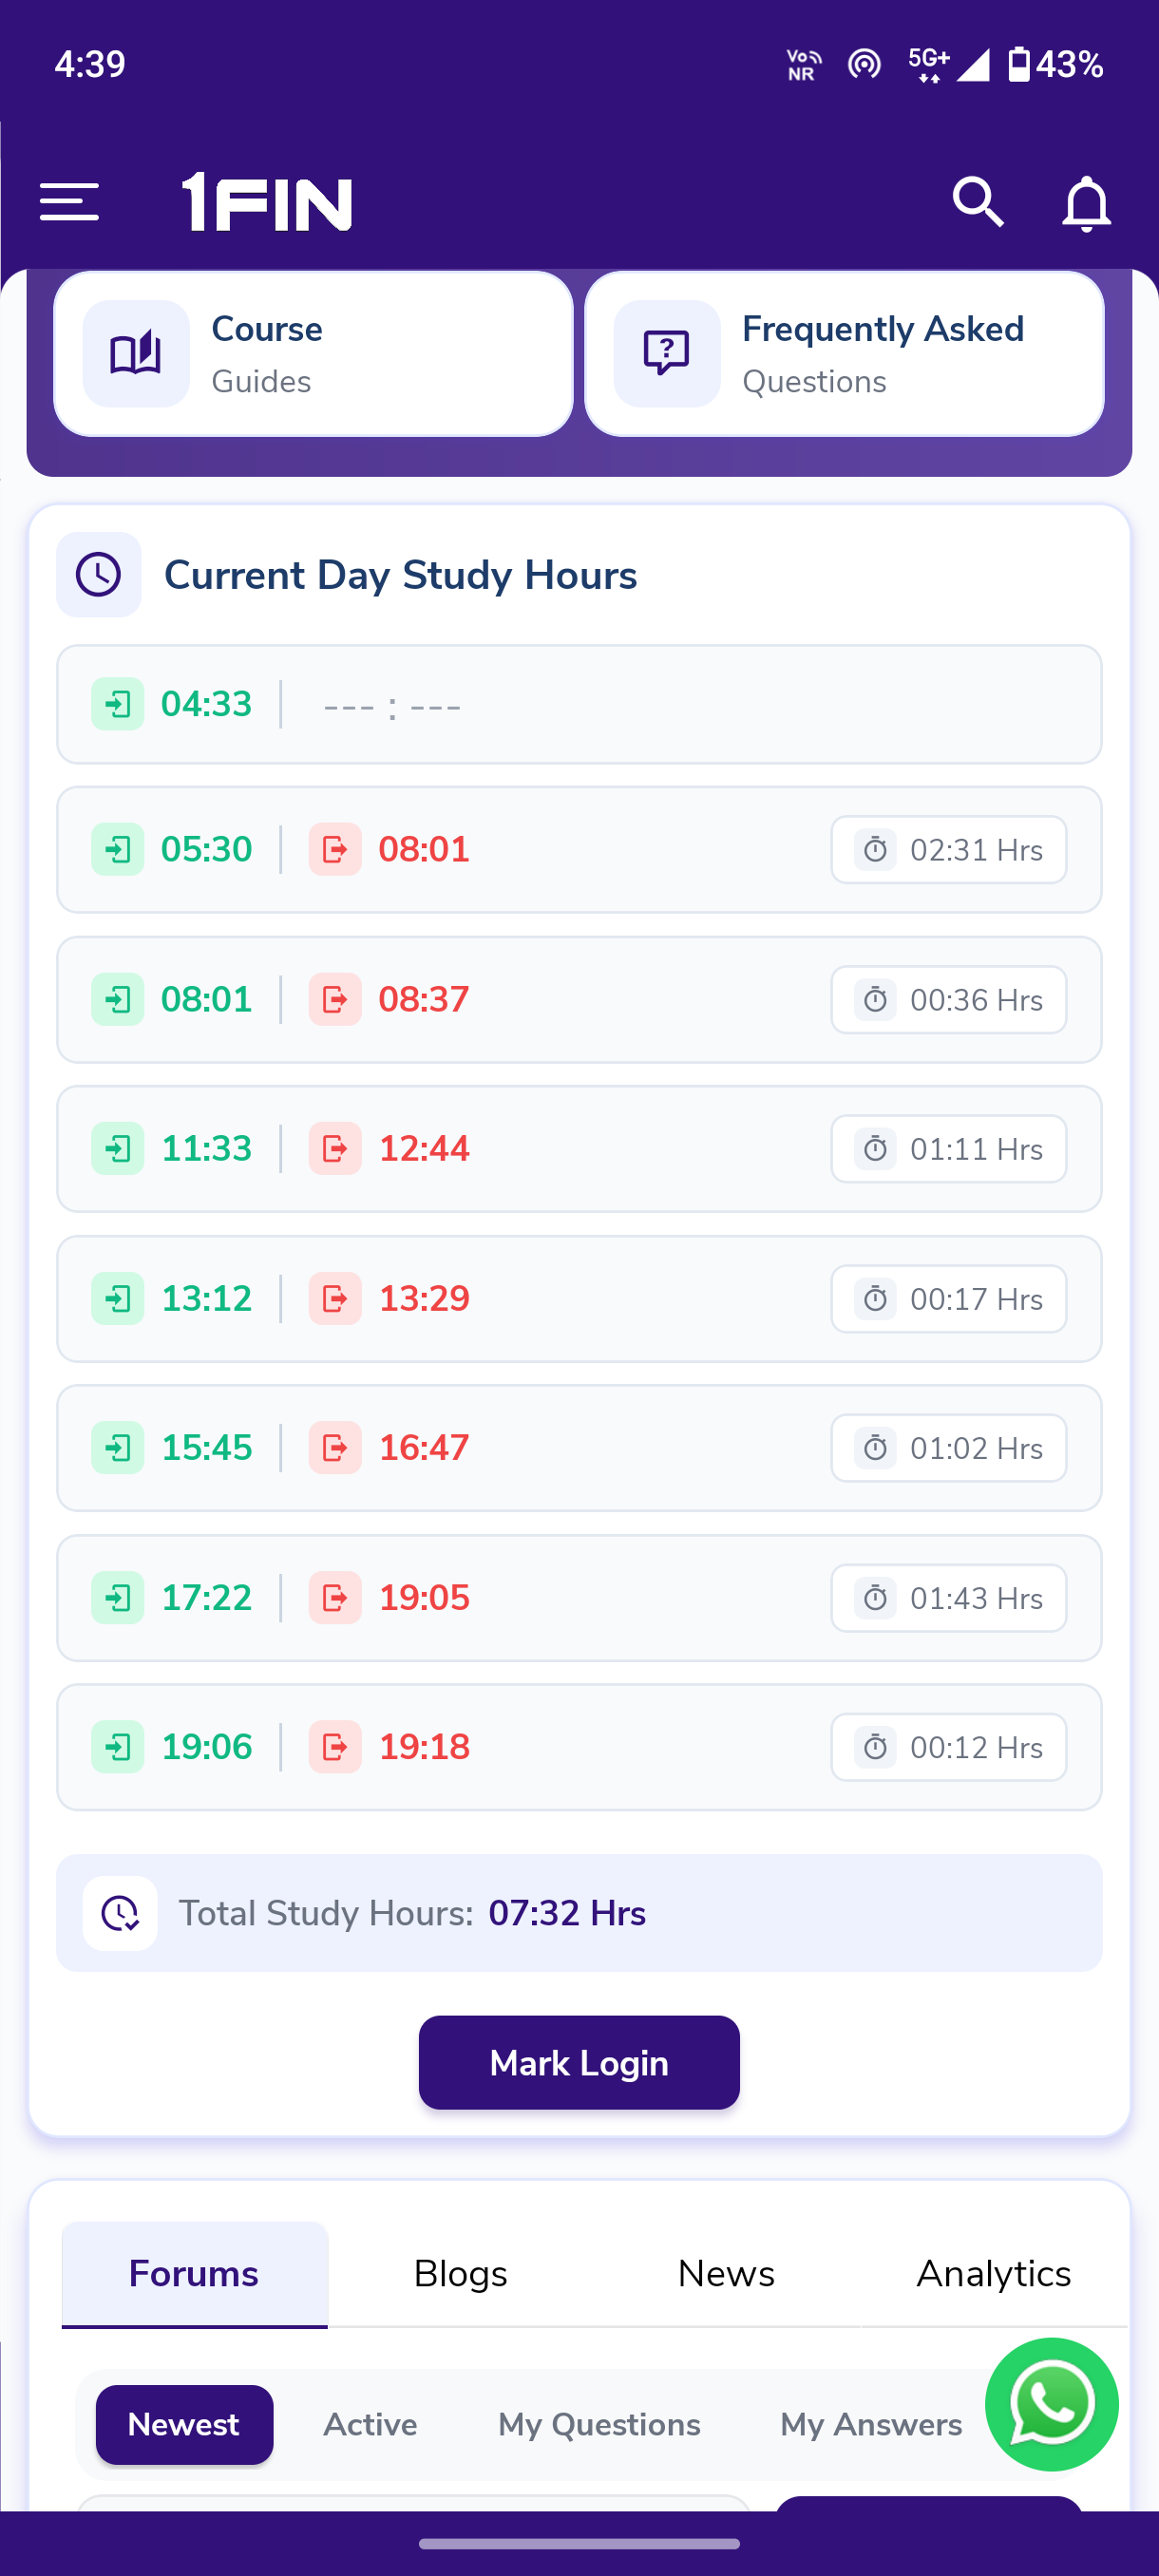1159x2576 pixels.
Task: Tap the 1FIN logo
Action: tap(267, 202)
